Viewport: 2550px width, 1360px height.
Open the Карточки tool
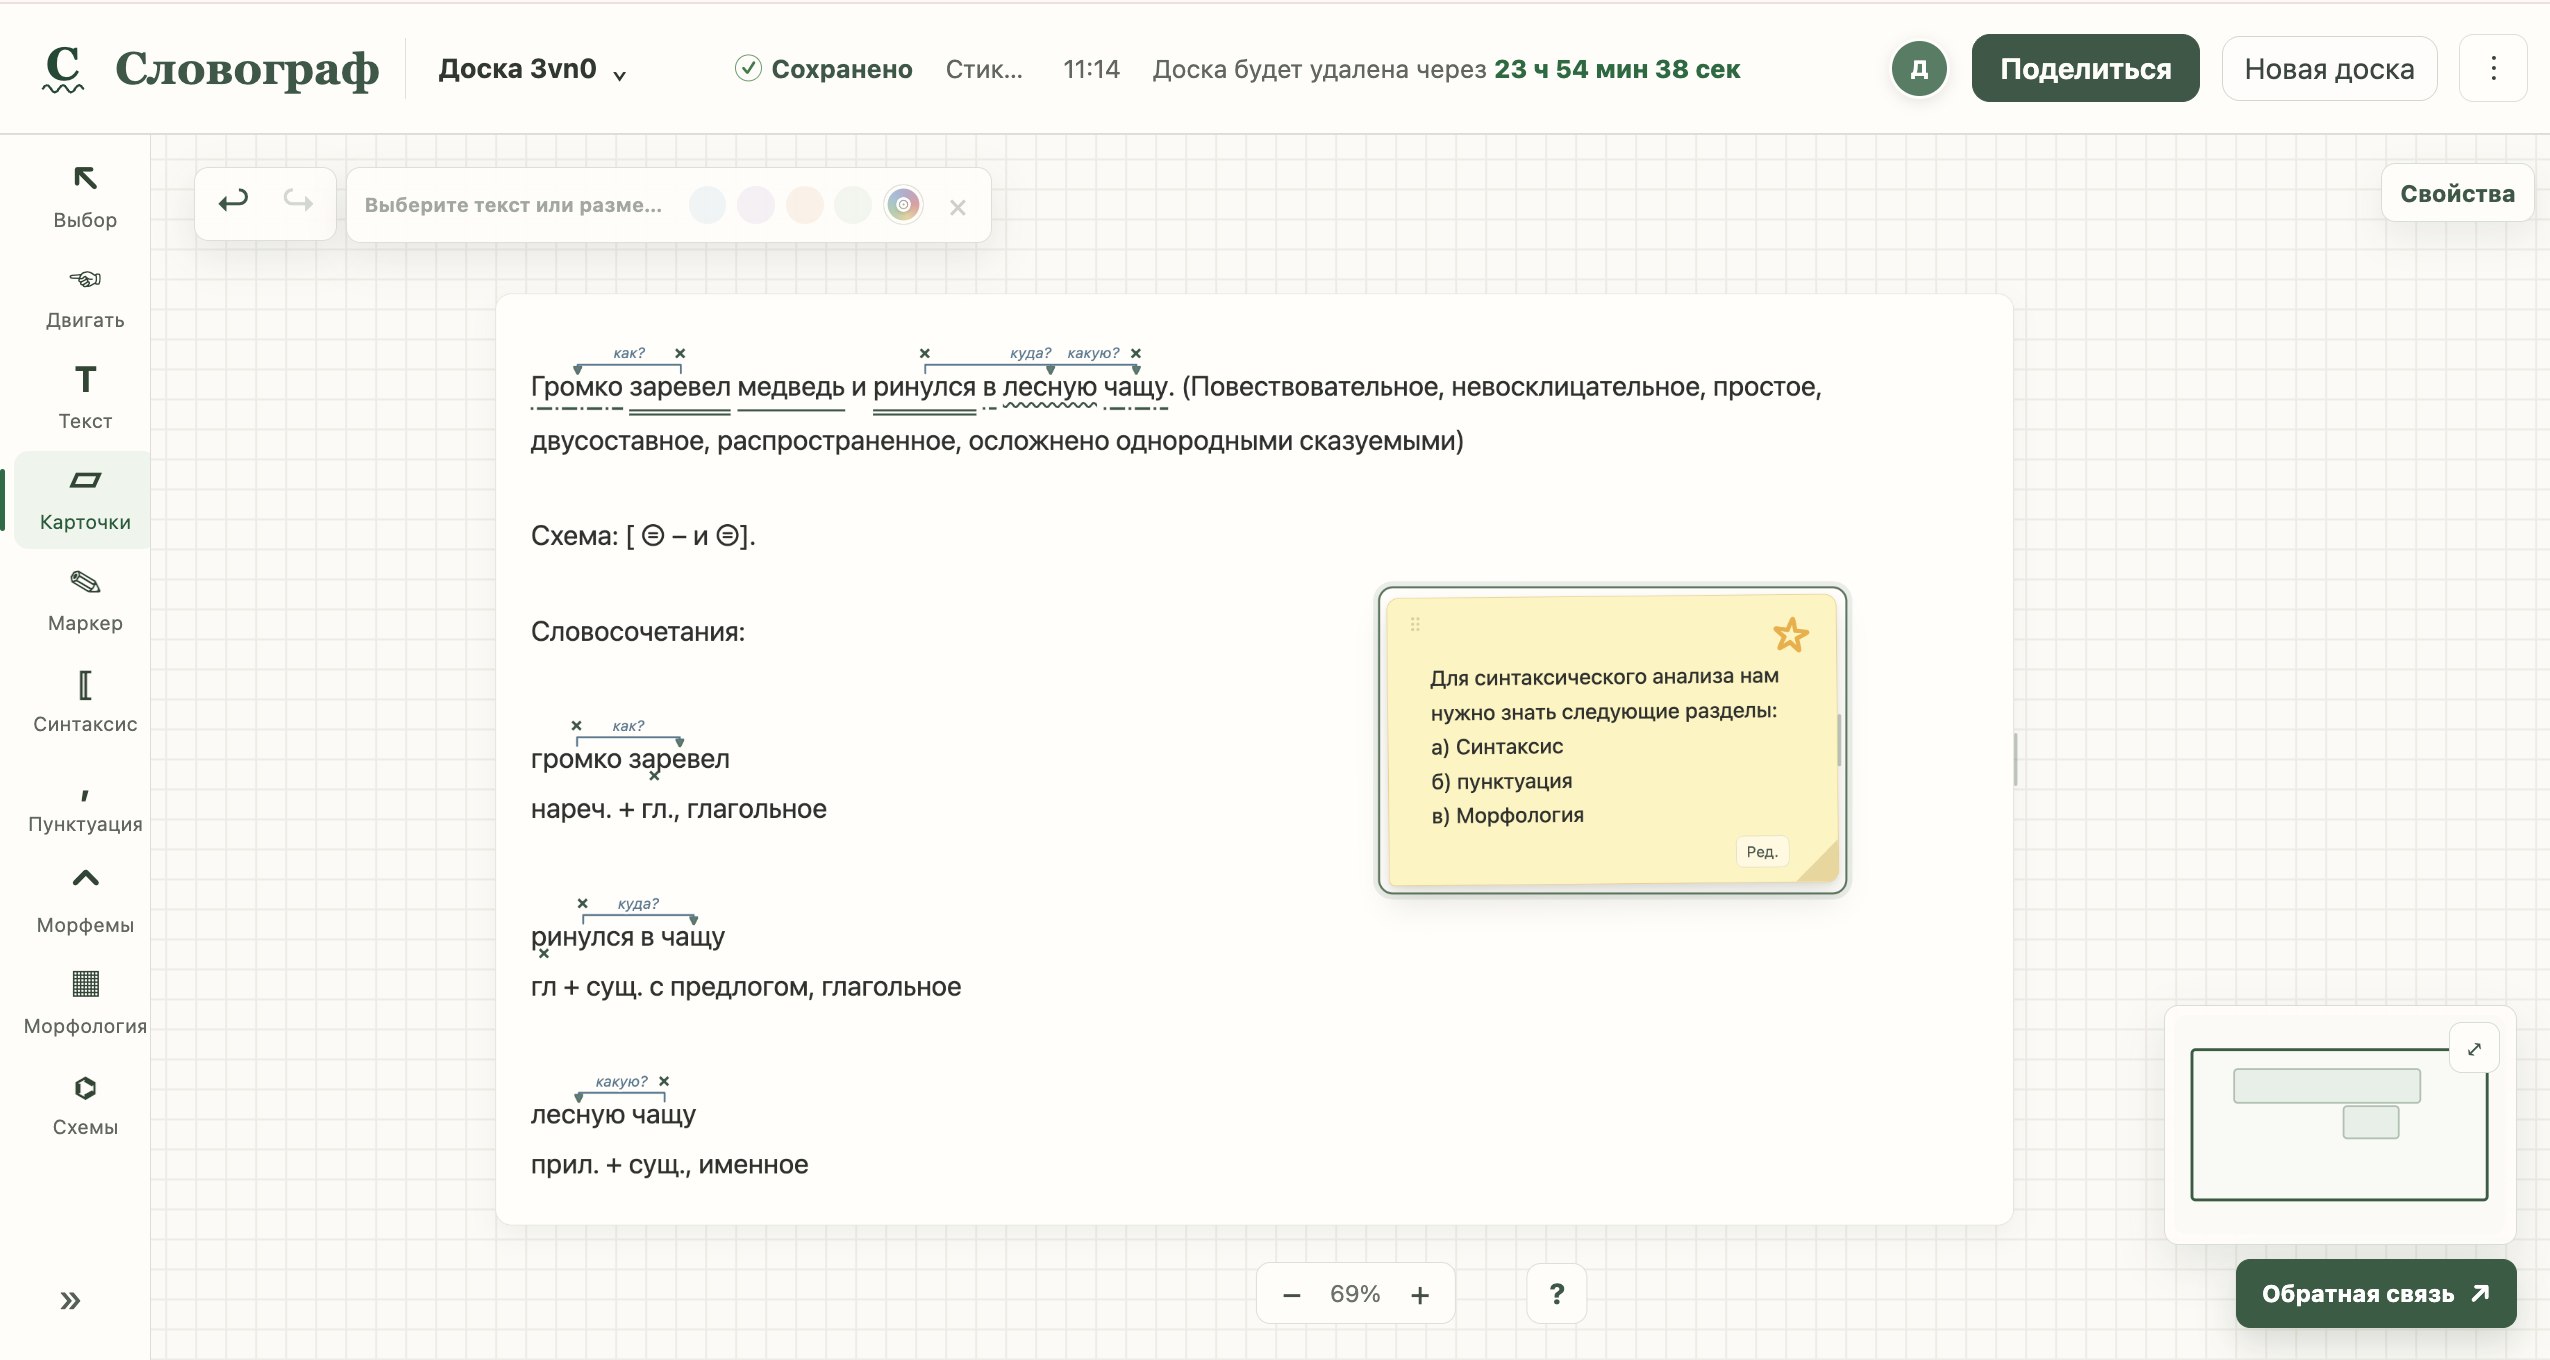coord(85,499)
